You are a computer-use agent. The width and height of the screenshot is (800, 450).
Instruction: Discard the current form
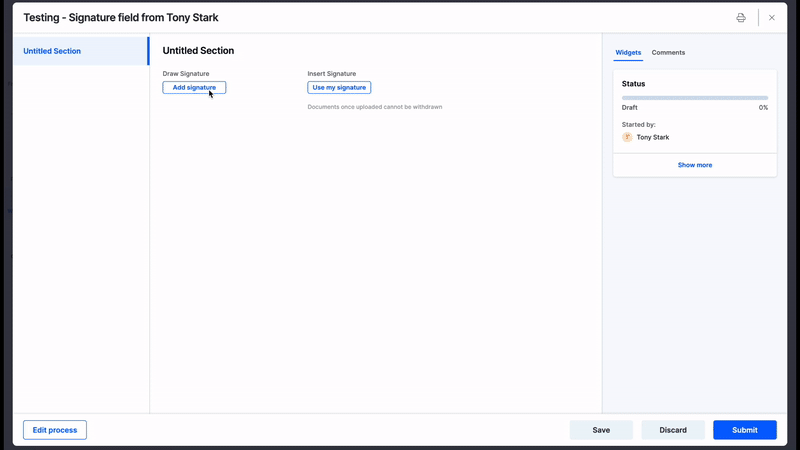[x=672, y=430]
